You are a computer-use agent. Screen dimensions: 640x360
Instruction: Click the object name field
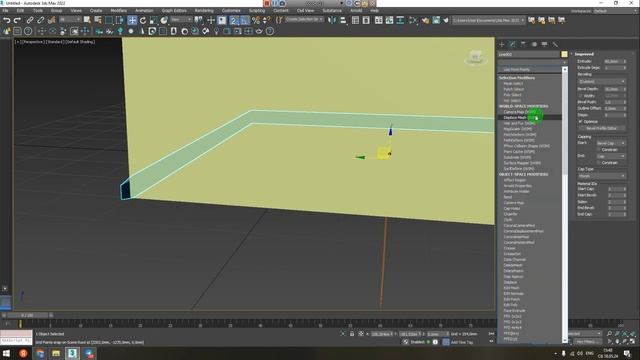click(x=529, y=54)
